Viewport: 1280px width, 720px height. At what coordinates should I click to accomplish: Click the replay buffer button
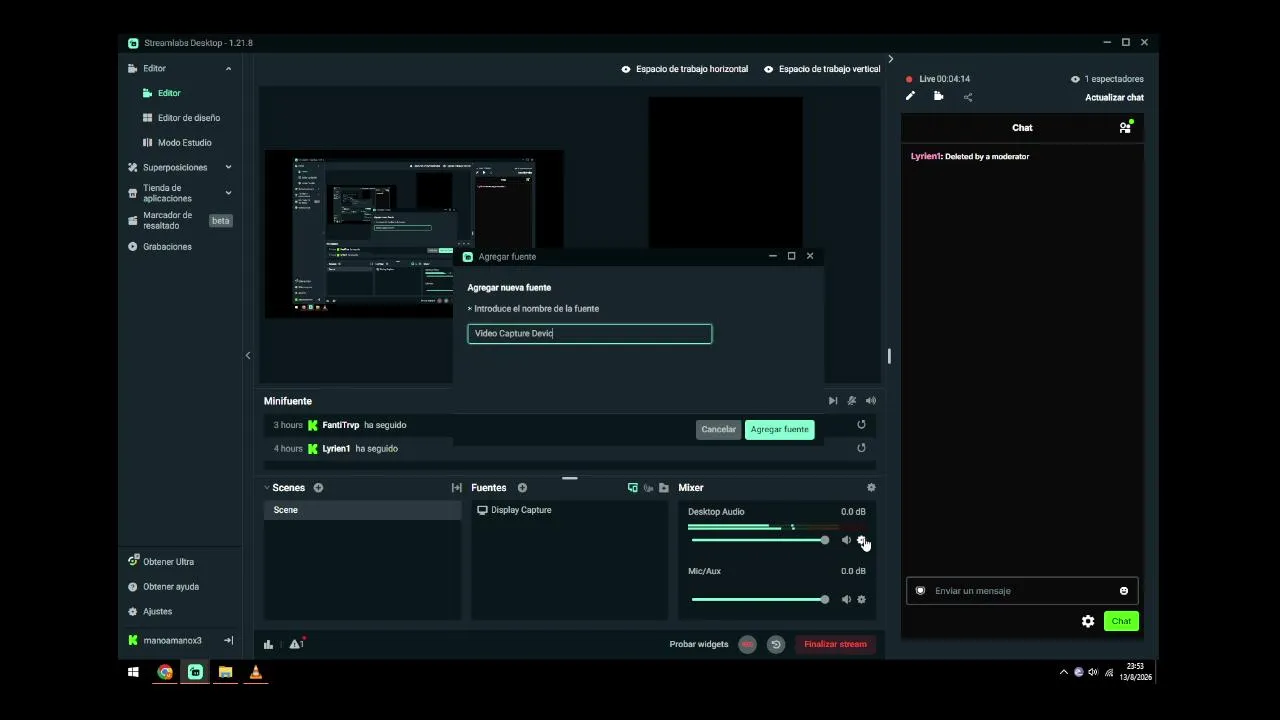[775, 644]
